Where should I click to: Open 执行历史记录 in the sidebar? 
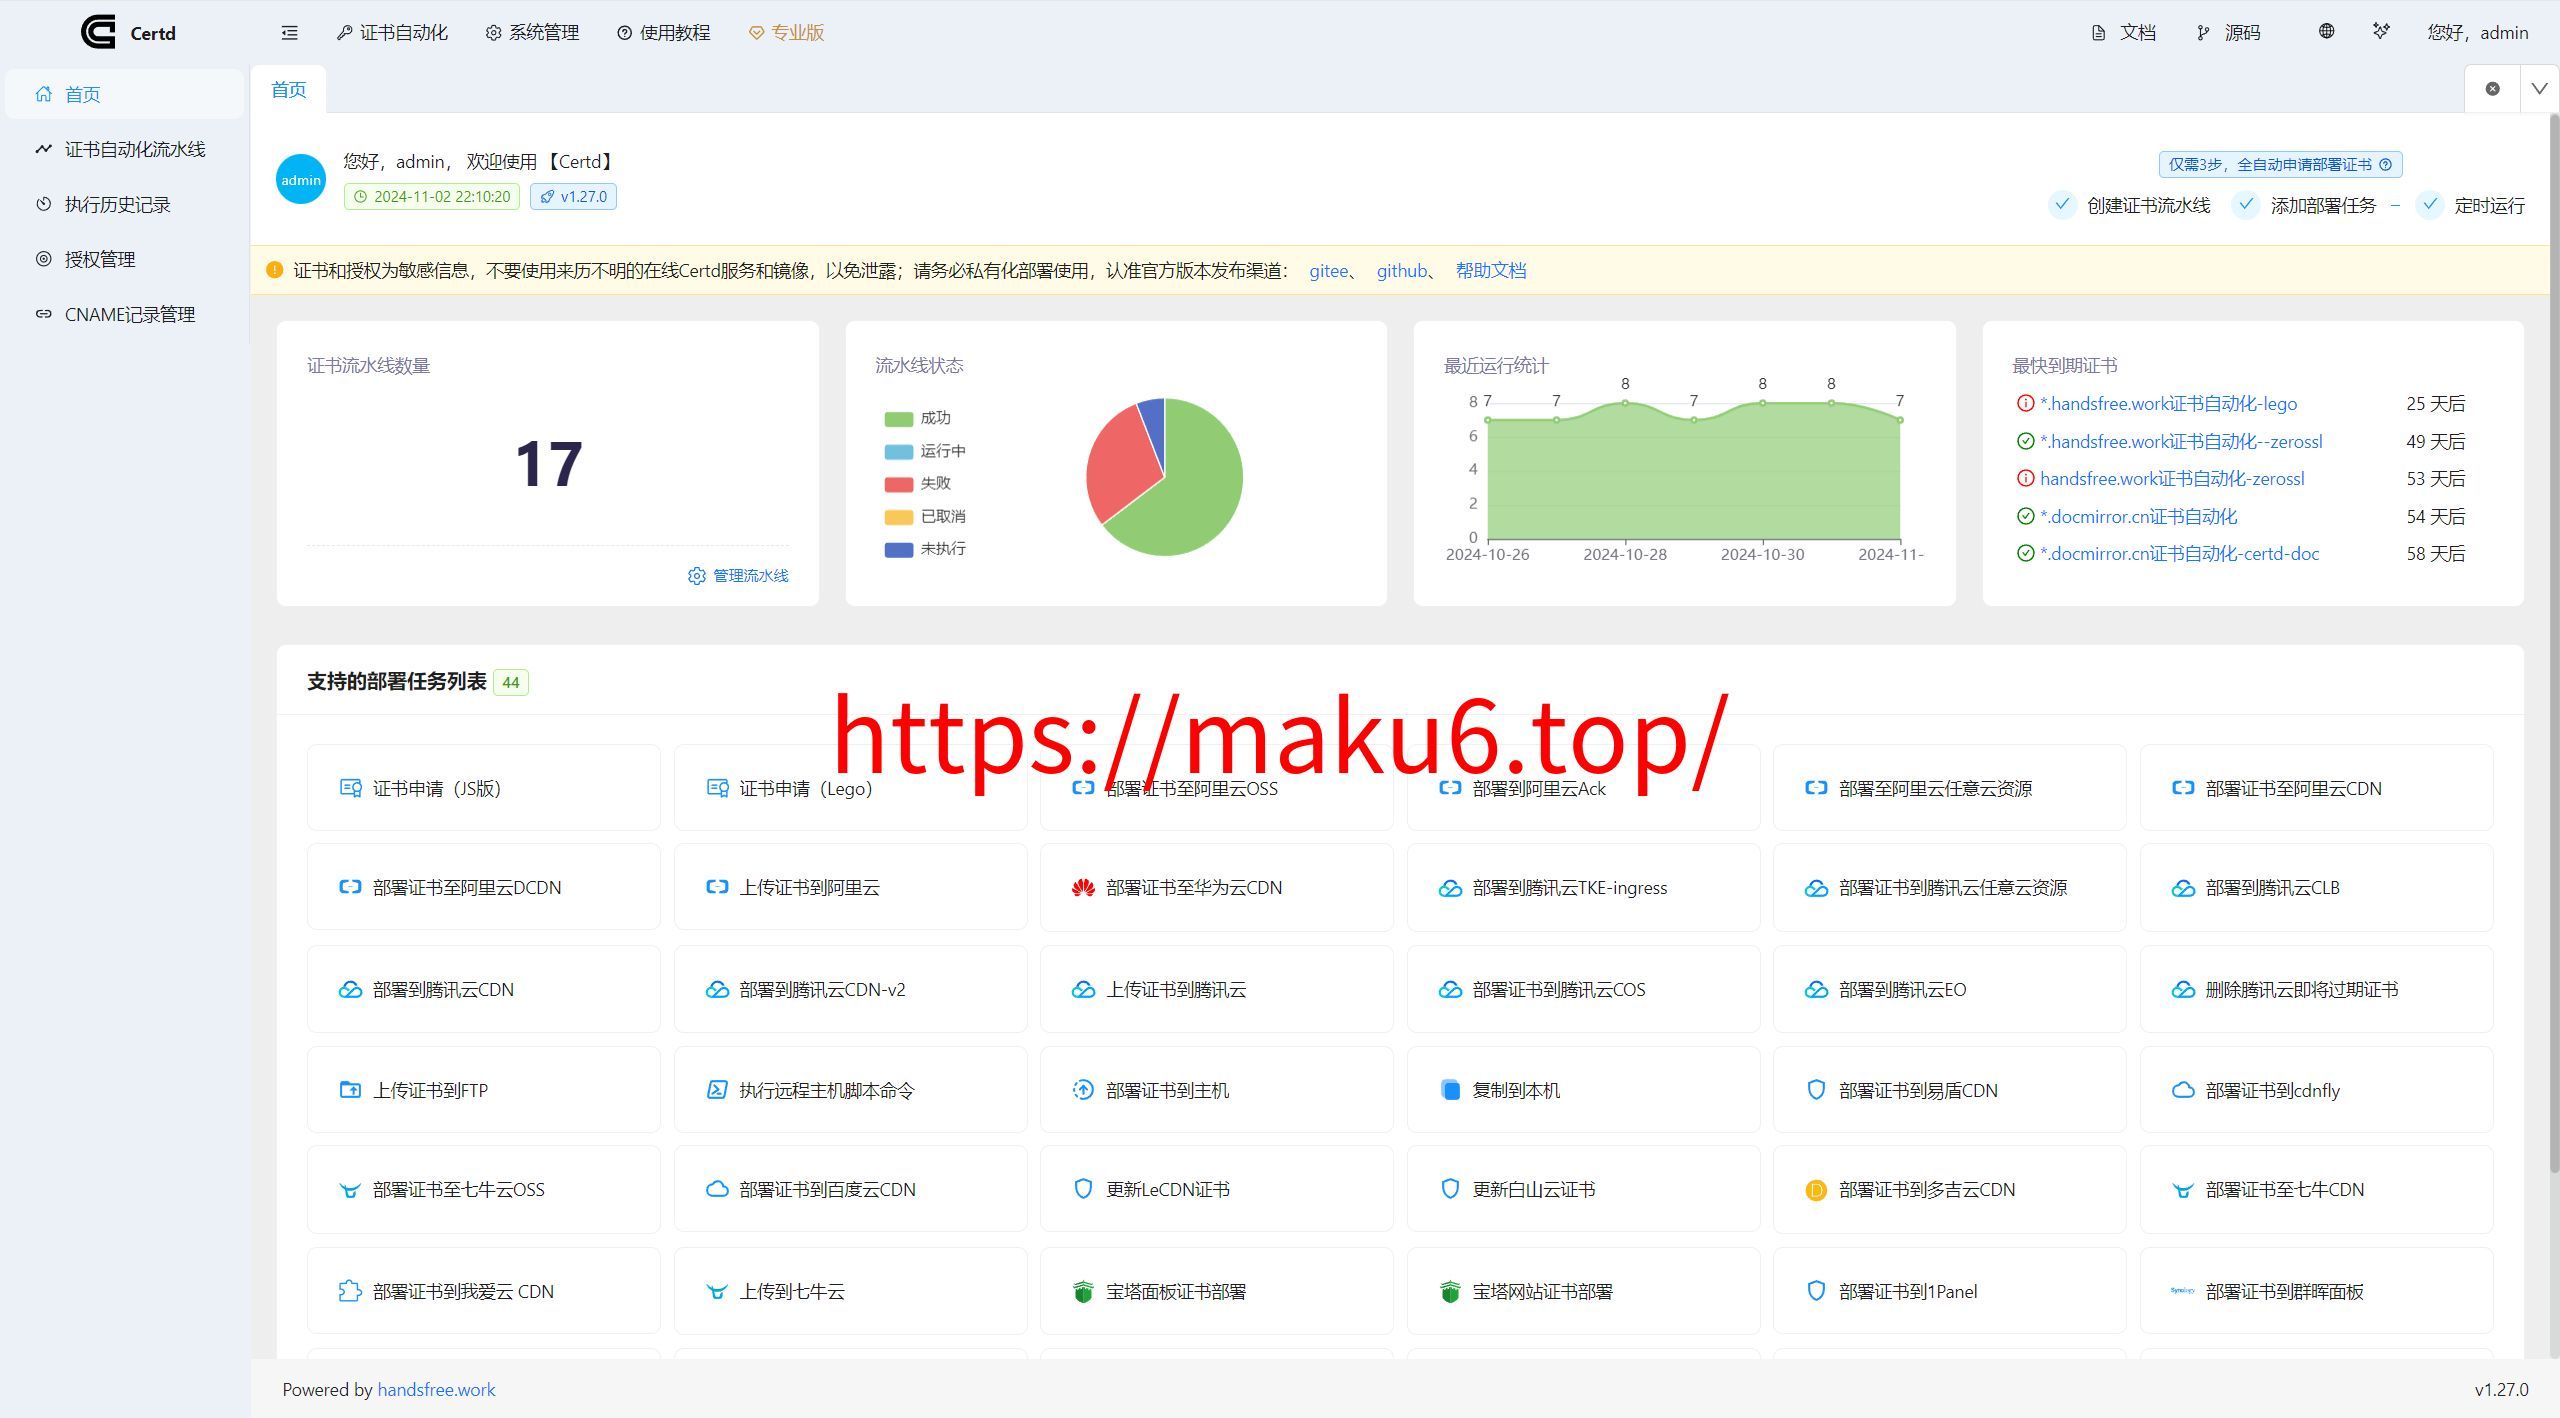tap(125, 204)
